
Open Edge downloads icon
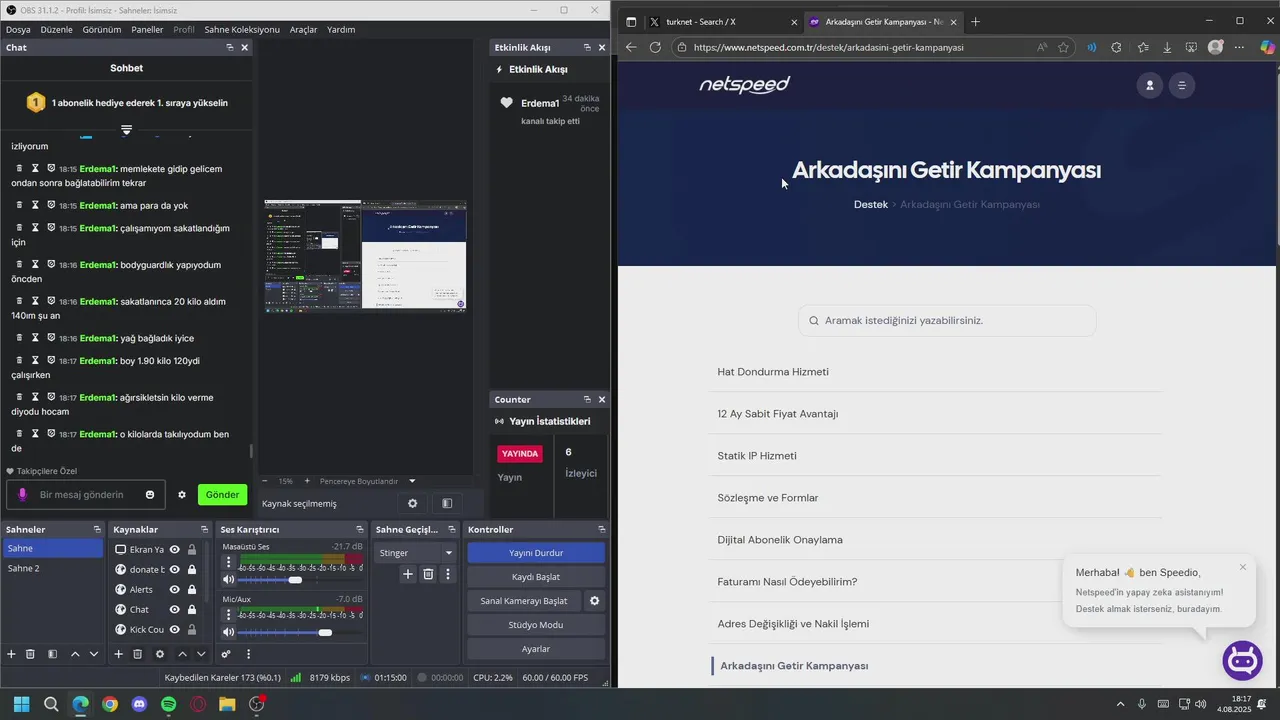tap(1167, 47)
